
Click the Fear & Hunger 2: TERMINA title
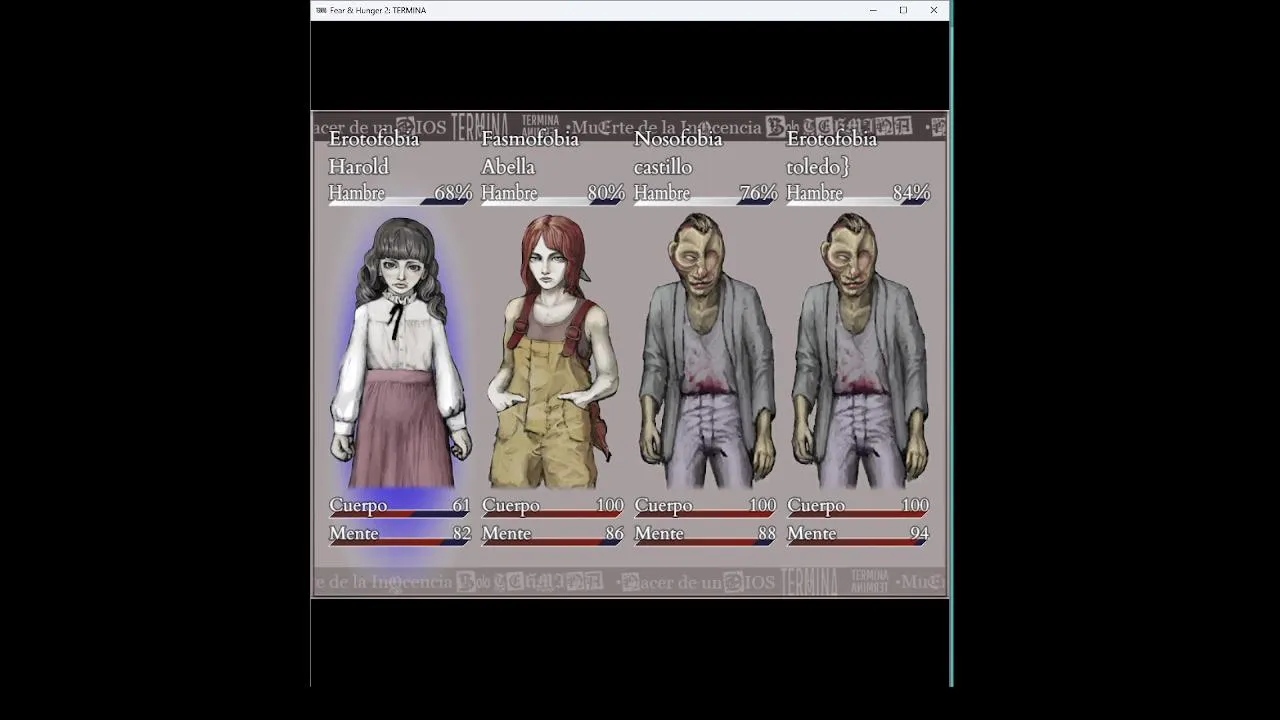point(378,10)
